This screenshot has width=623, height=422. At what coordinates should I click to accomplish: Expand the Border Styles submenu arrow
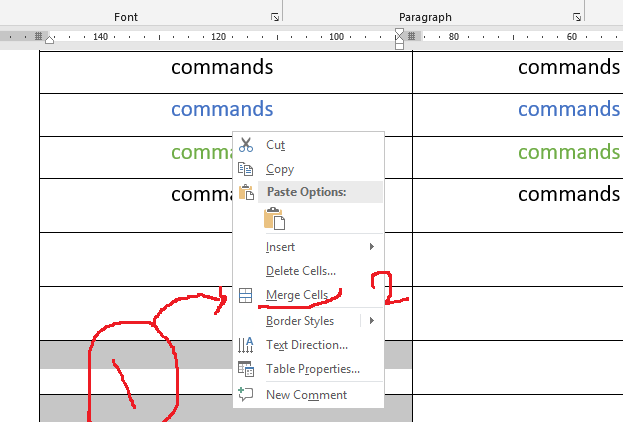click(372, 321)
